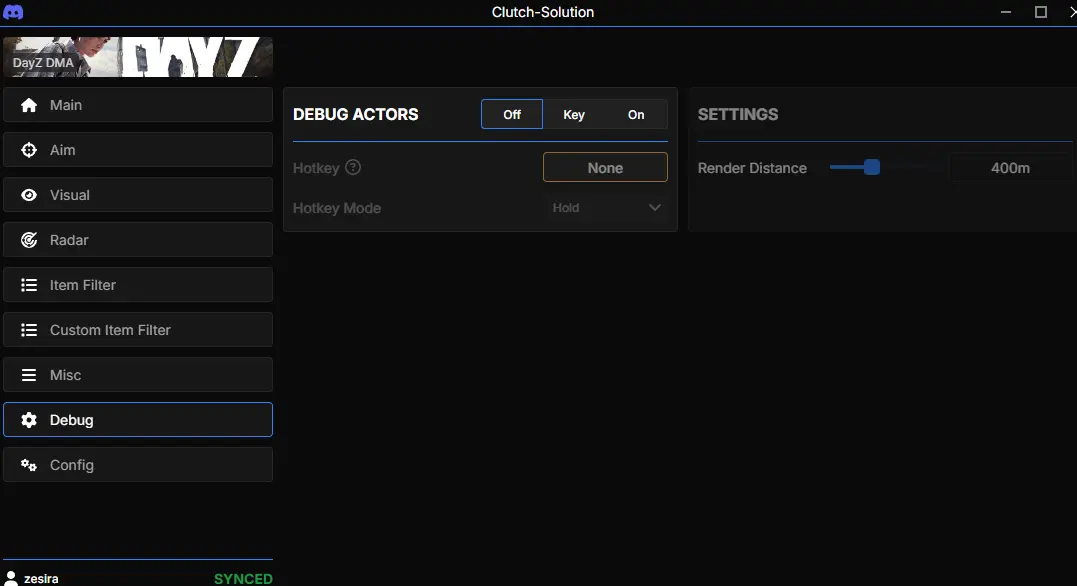Click the Discord logo in titlebar
1077x586 pixels.
point(14,12)
